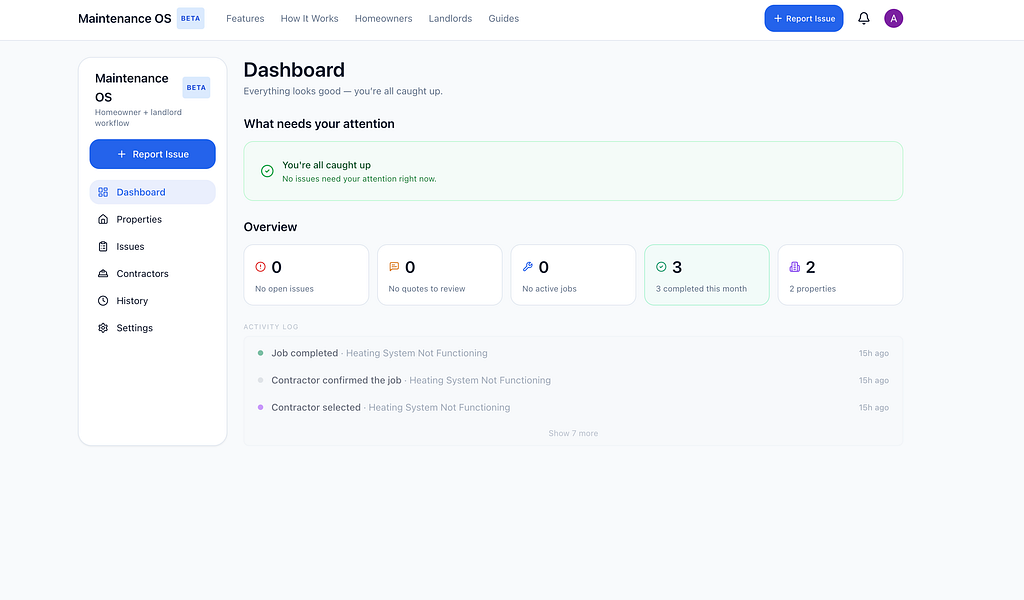Select Contractors in the sidebar

pos(152,274)
